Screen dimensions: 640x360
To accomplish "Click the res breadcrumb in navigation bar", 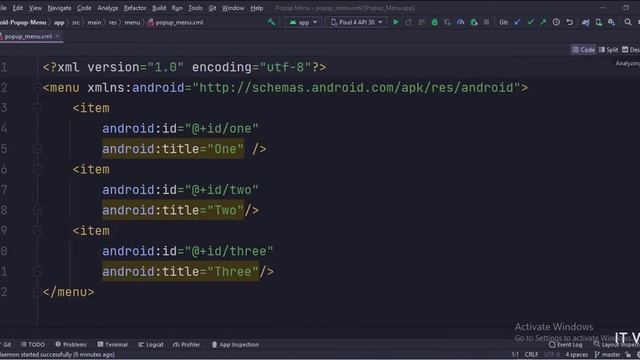I will click(x=113, y=22).
